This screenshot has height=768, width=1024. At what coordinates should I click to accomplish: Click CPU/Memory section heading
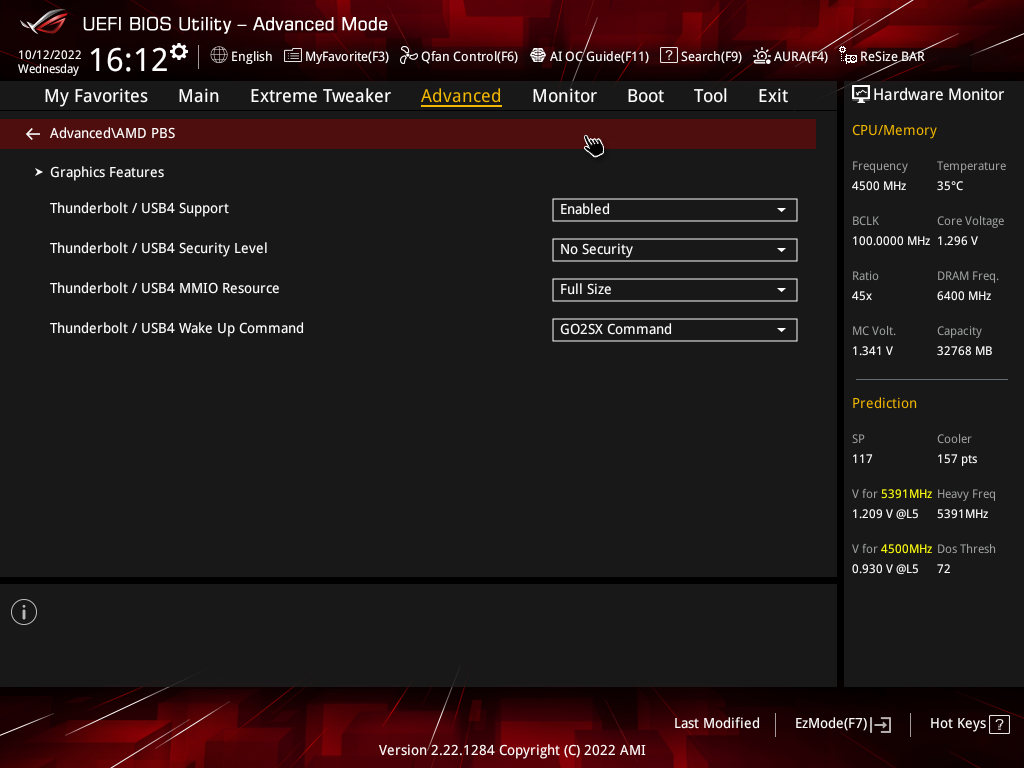894,131
